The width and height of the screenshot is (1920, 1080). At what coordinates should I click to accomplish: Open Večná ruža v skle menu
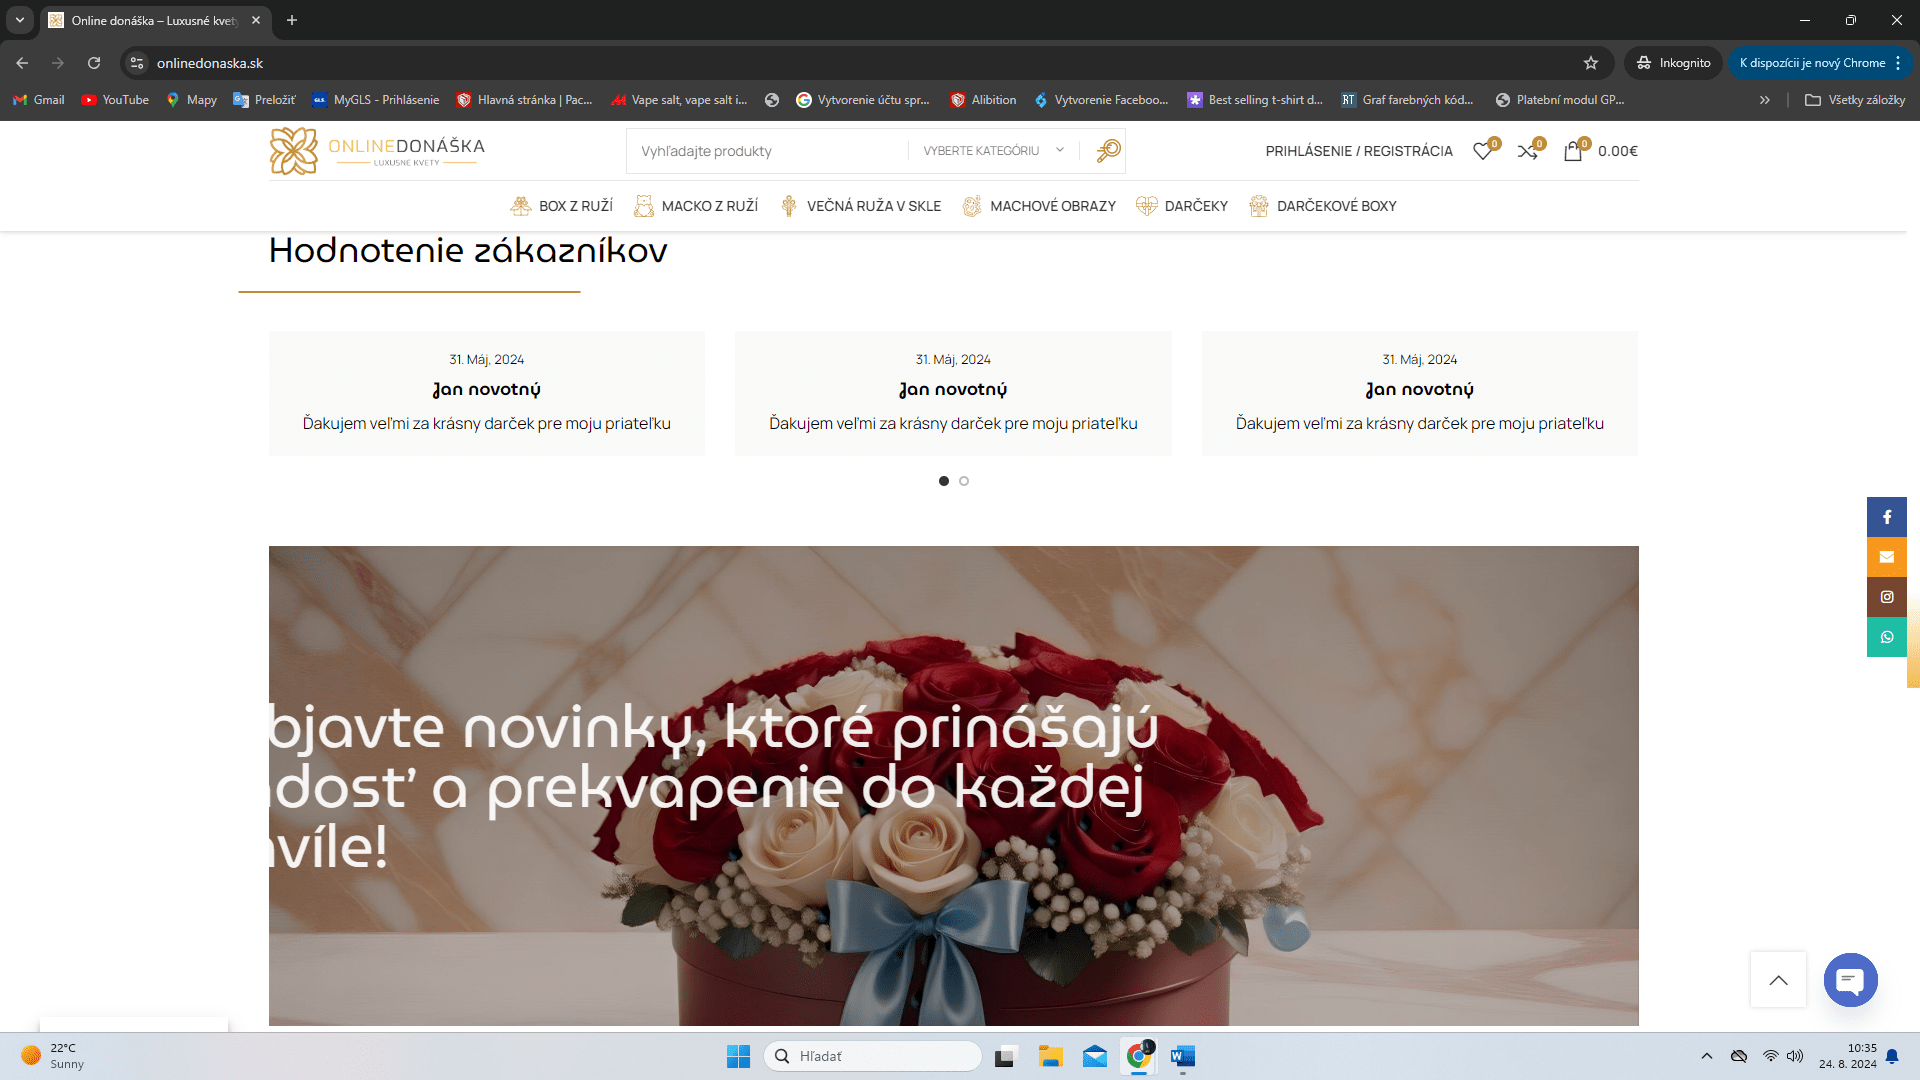861,206
